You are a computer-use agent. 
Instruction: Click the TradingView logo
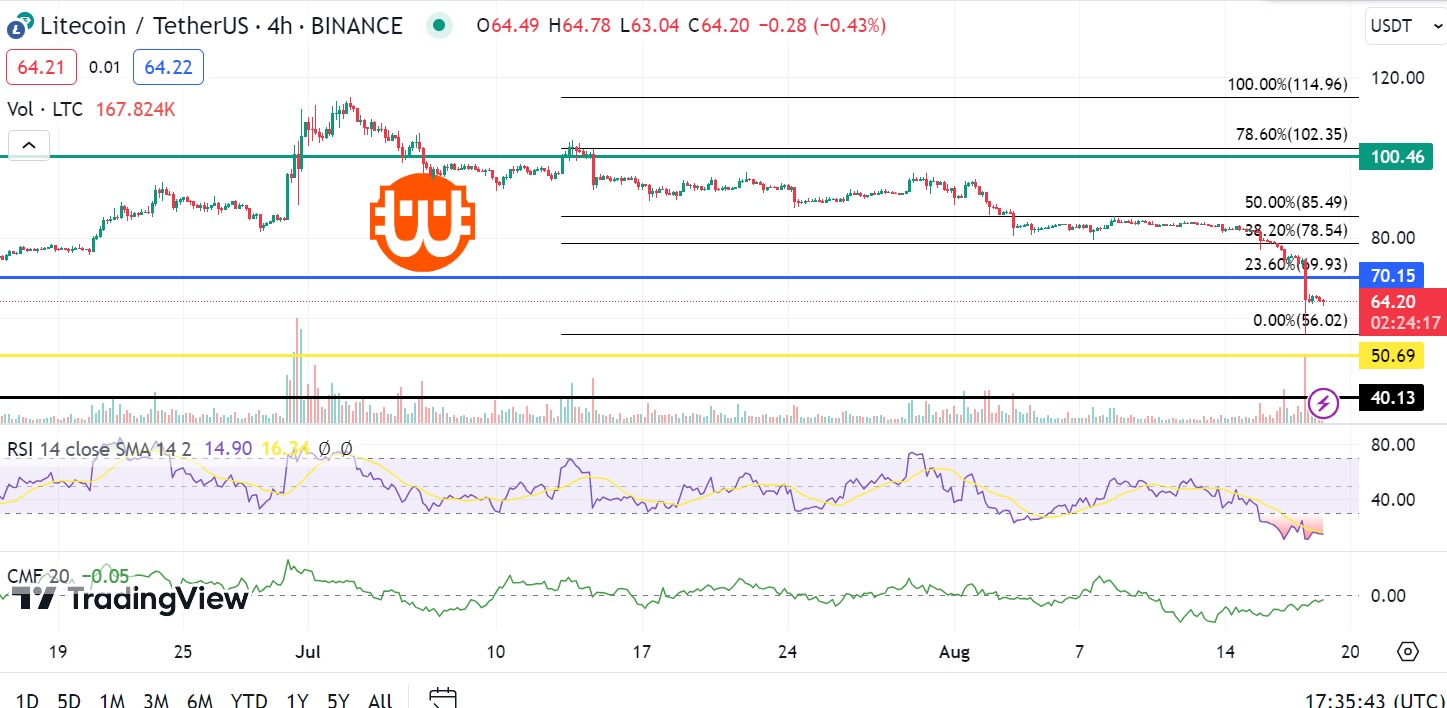click(x=130, y=598)
